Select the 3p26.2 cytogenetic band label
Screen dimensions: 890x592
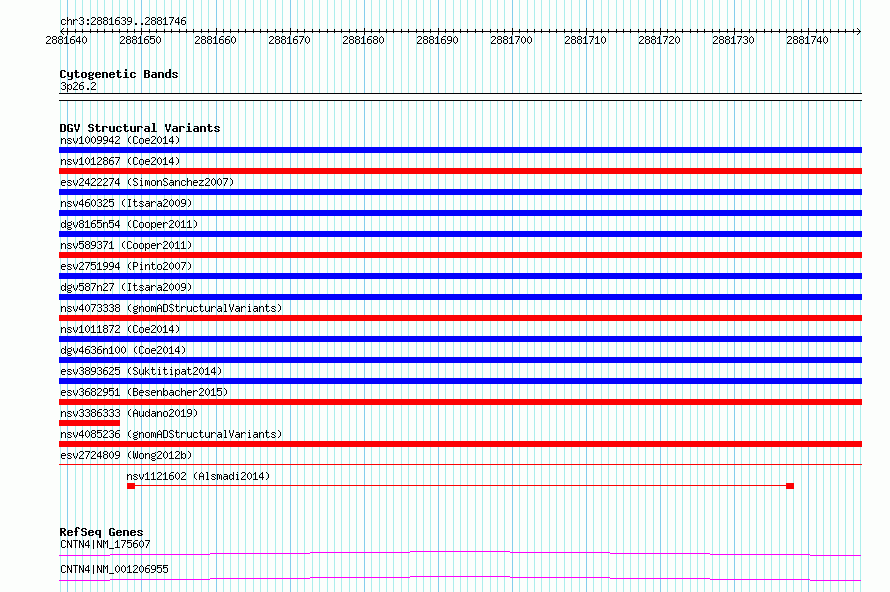pos(78,86)
